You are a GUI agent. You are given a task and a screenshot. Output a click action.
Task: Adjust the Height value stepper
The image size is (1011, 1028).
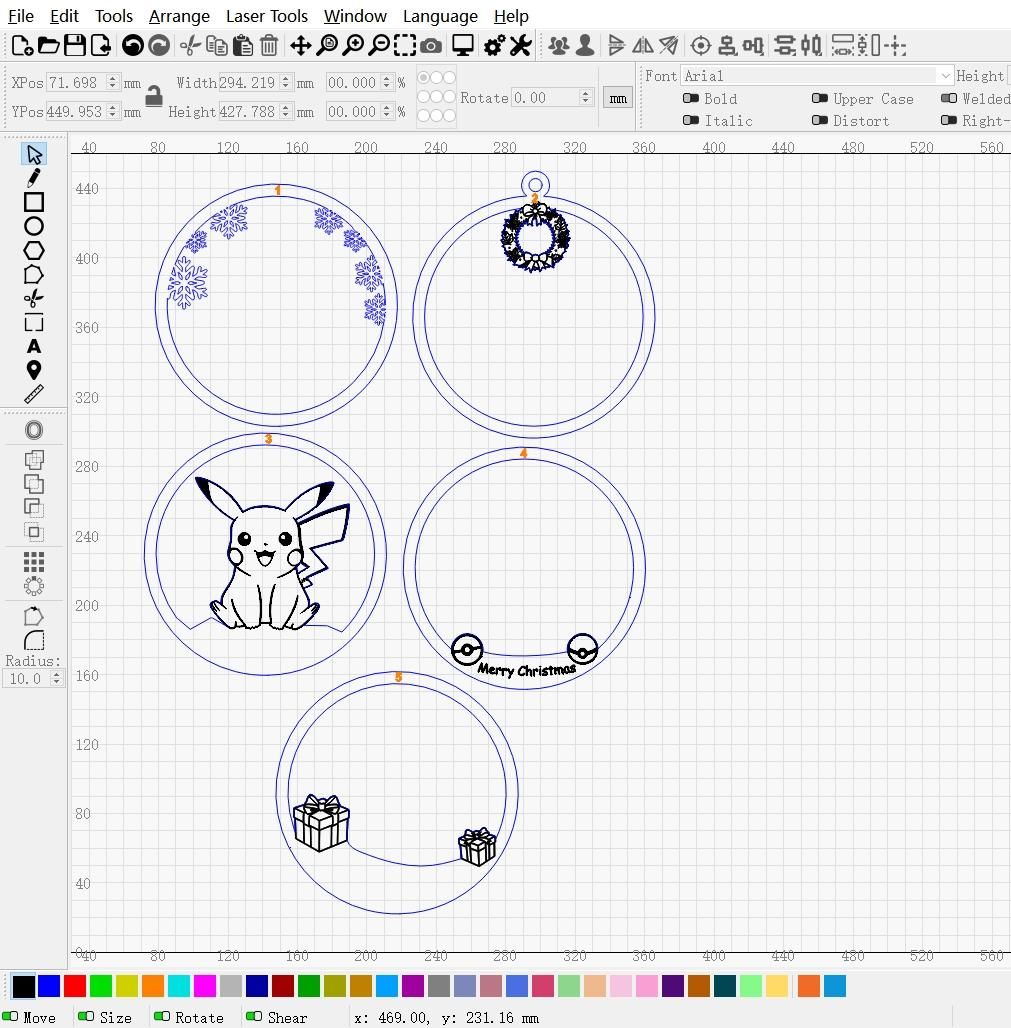tap(285, 111)
